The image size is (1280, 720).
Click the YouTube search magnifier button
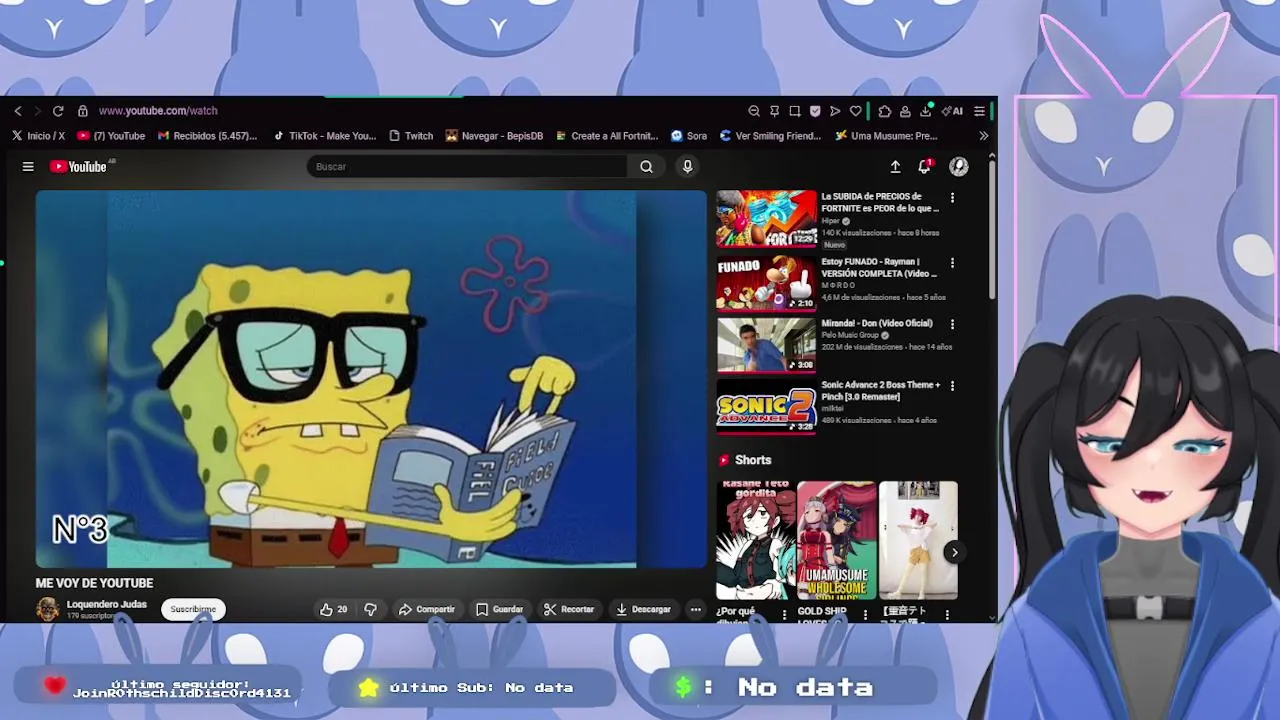click(646, 167)
